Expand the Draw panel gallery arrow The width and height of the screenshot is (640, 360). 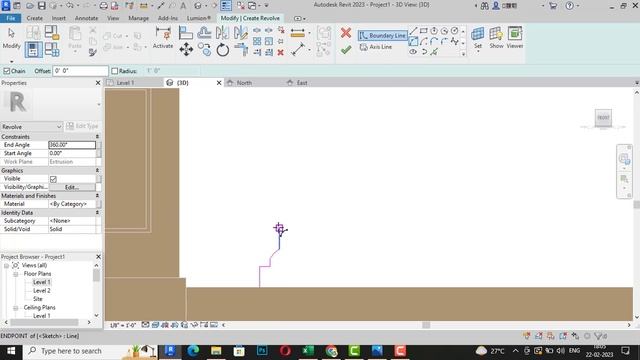(x=463, y=53)
